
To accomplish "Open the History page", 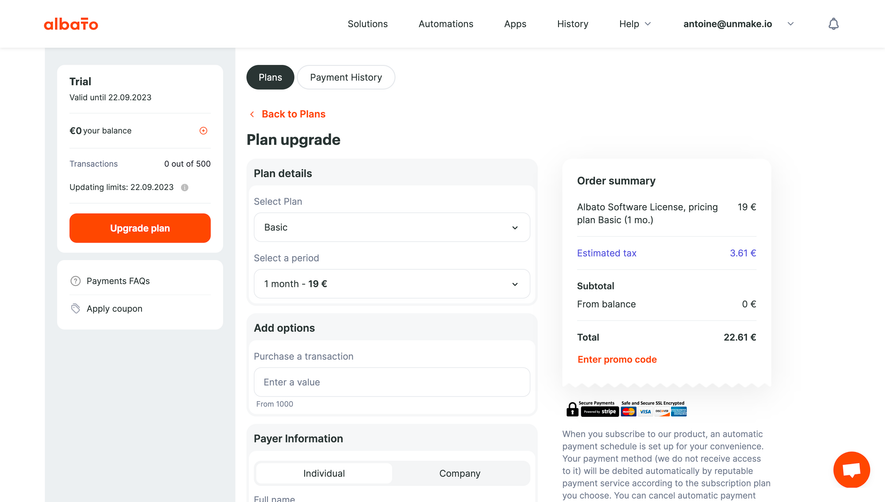I will click(572, 24).
